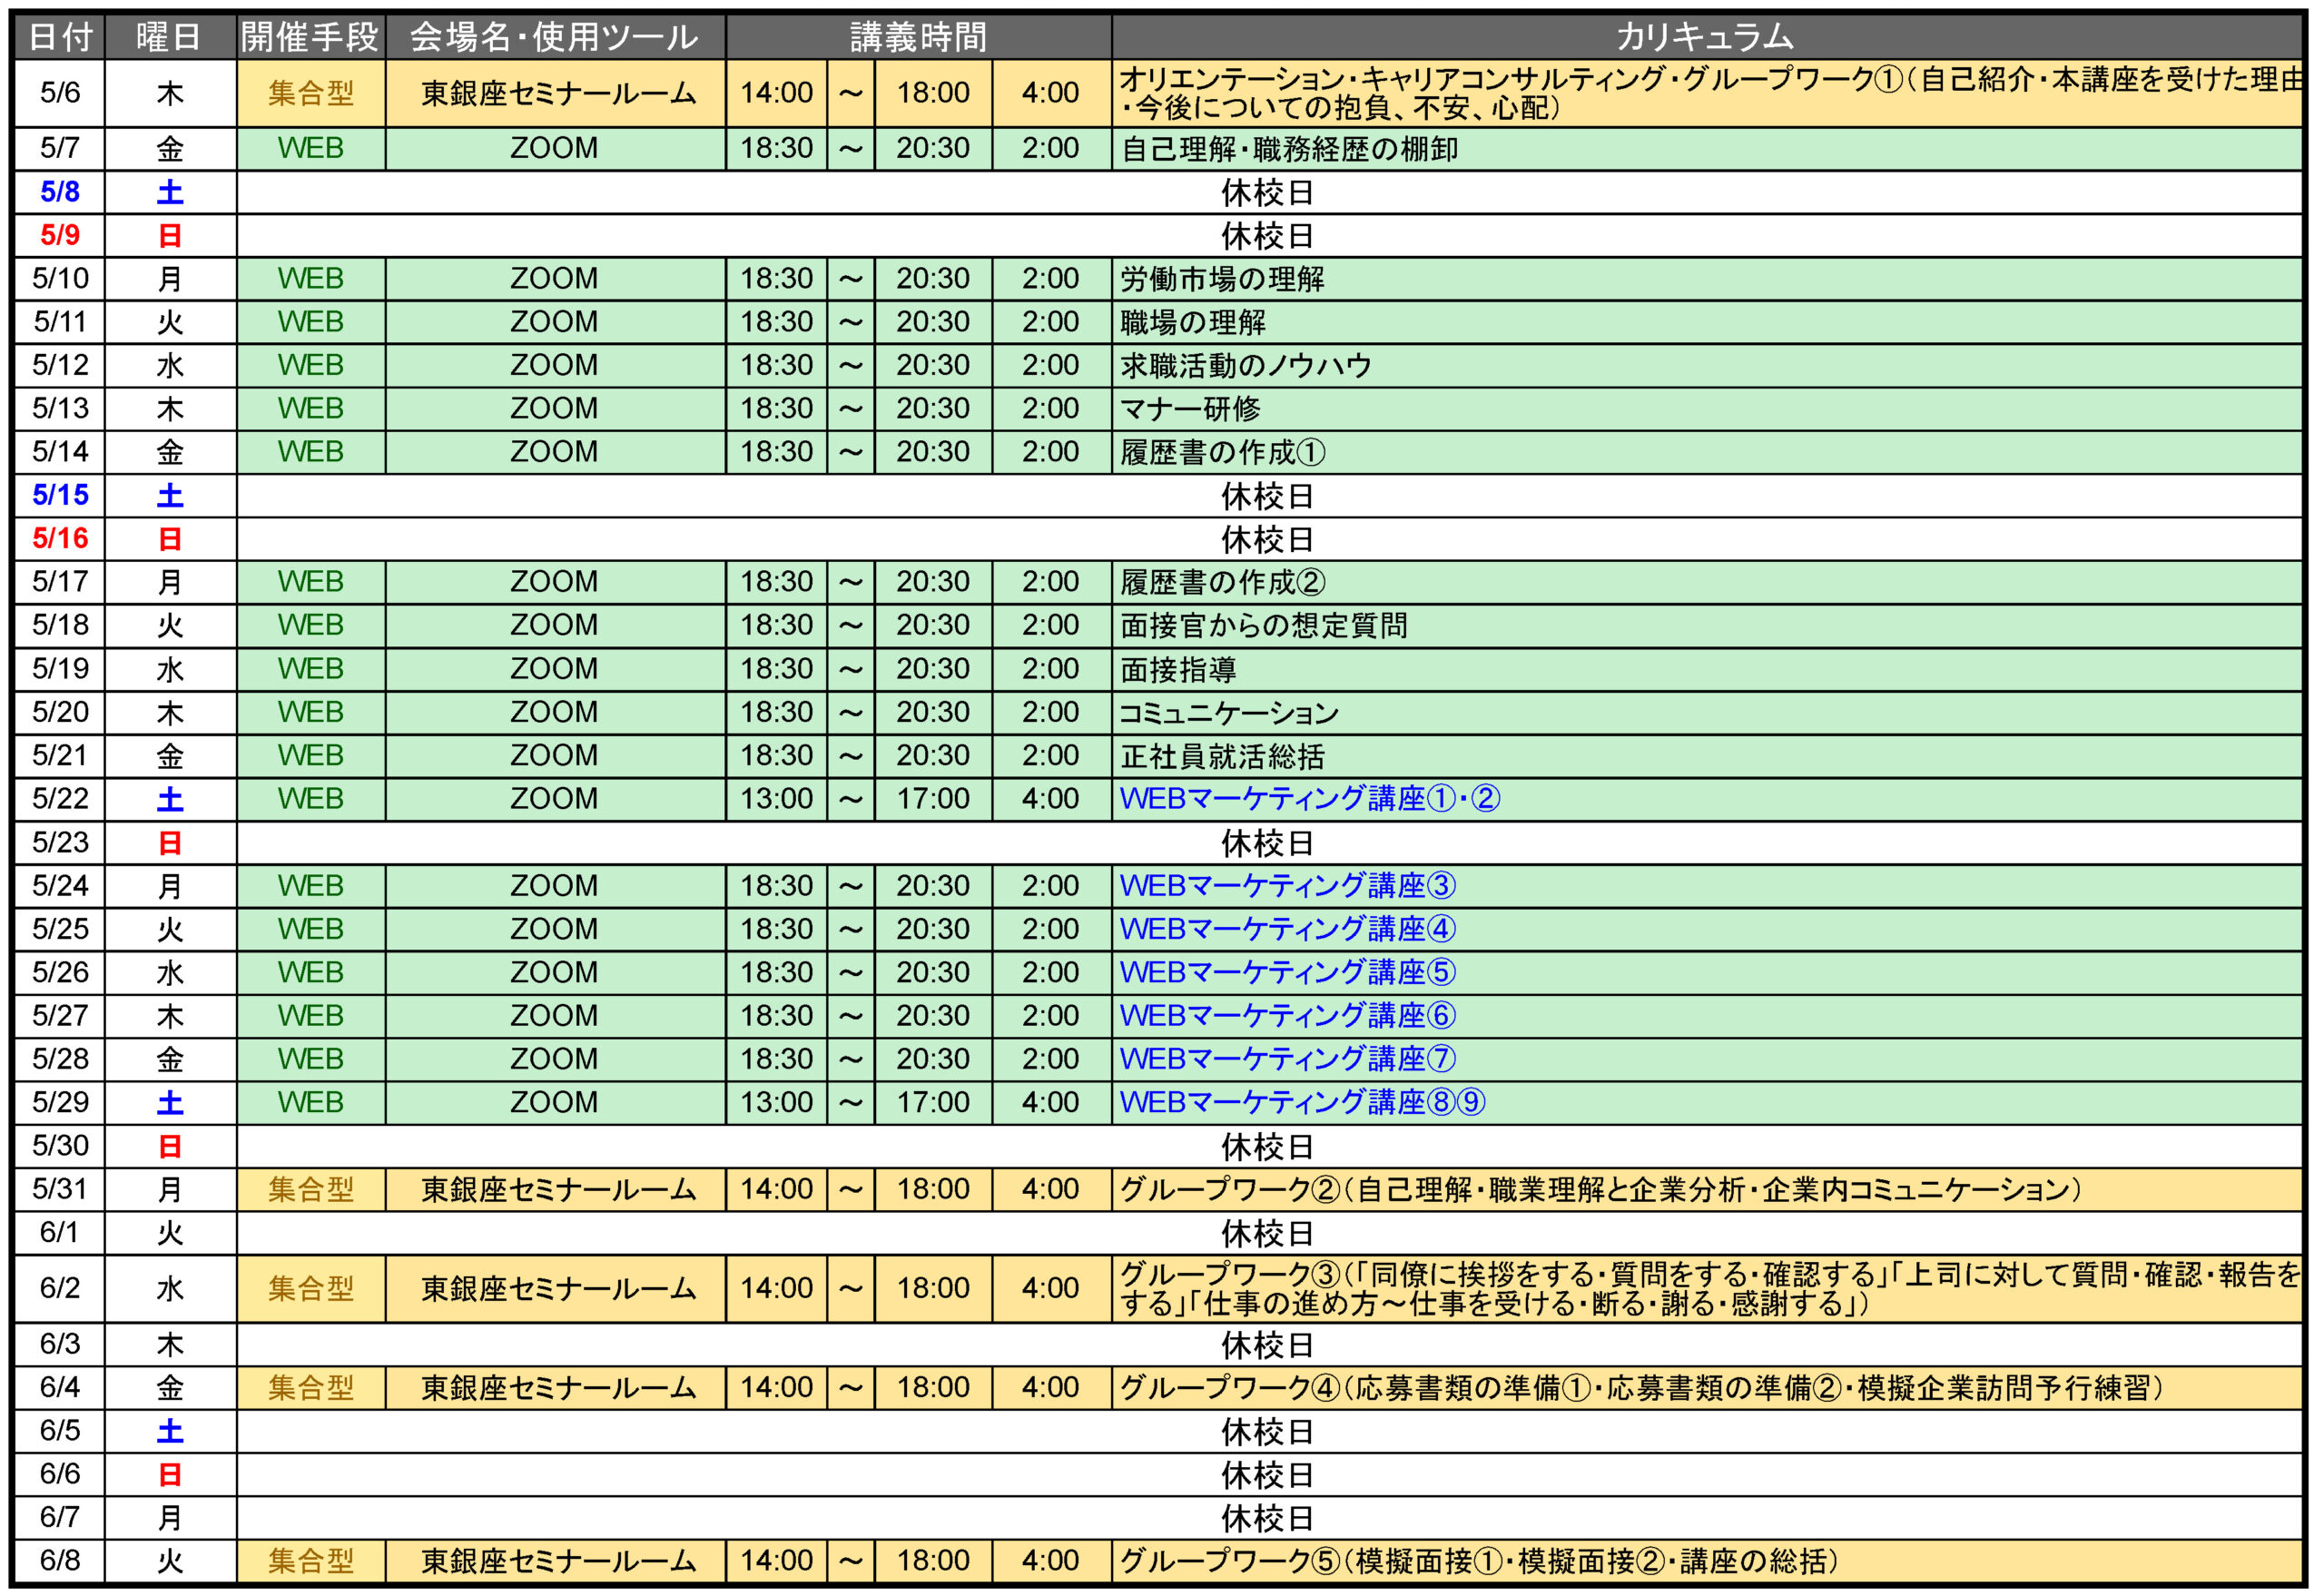
Task: Click the 講義時間 header cell
Action: 918,37
